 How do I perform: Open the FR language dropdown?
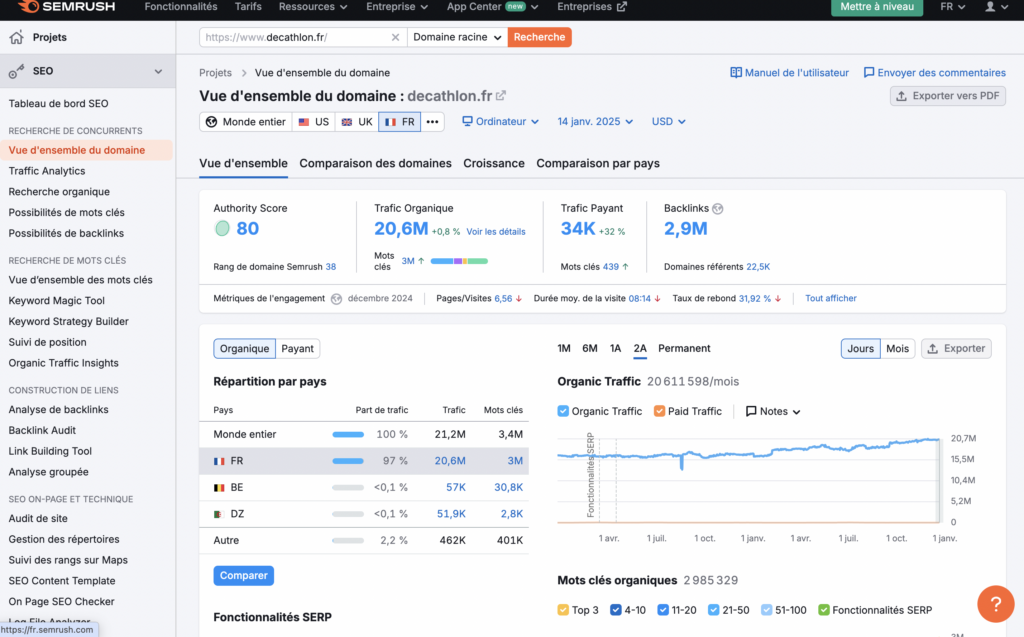pos(953,7)
